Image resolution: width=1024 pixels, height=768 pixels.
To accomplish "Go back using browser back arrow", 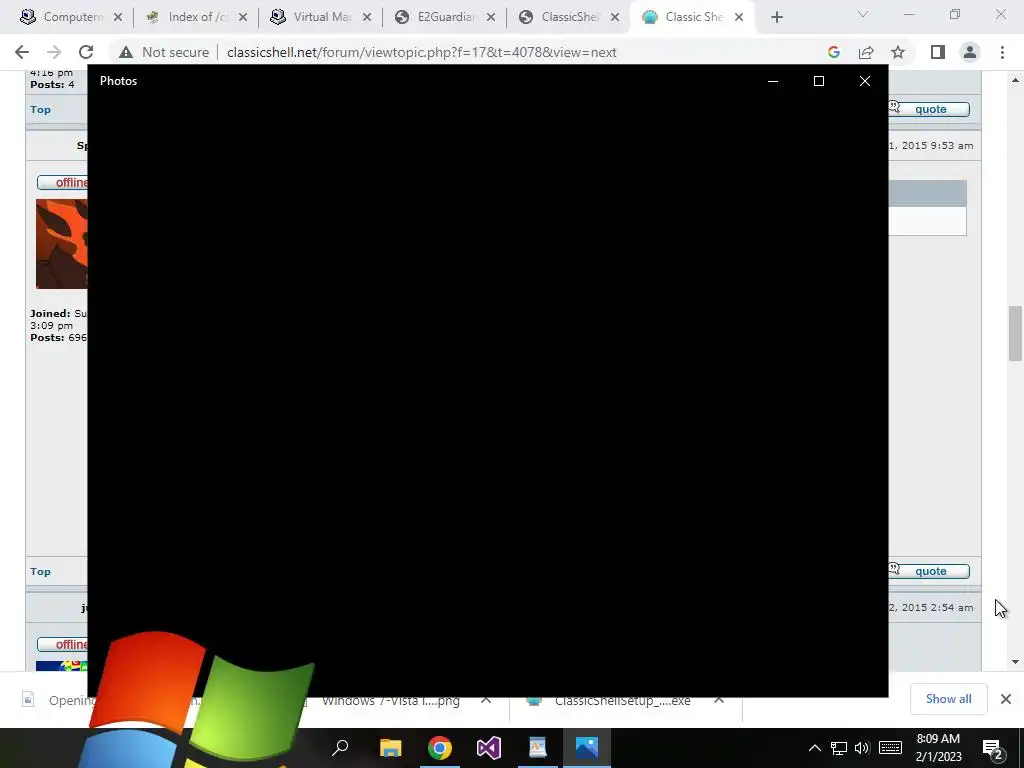I will pyautogui.click(x=22, y=52).
